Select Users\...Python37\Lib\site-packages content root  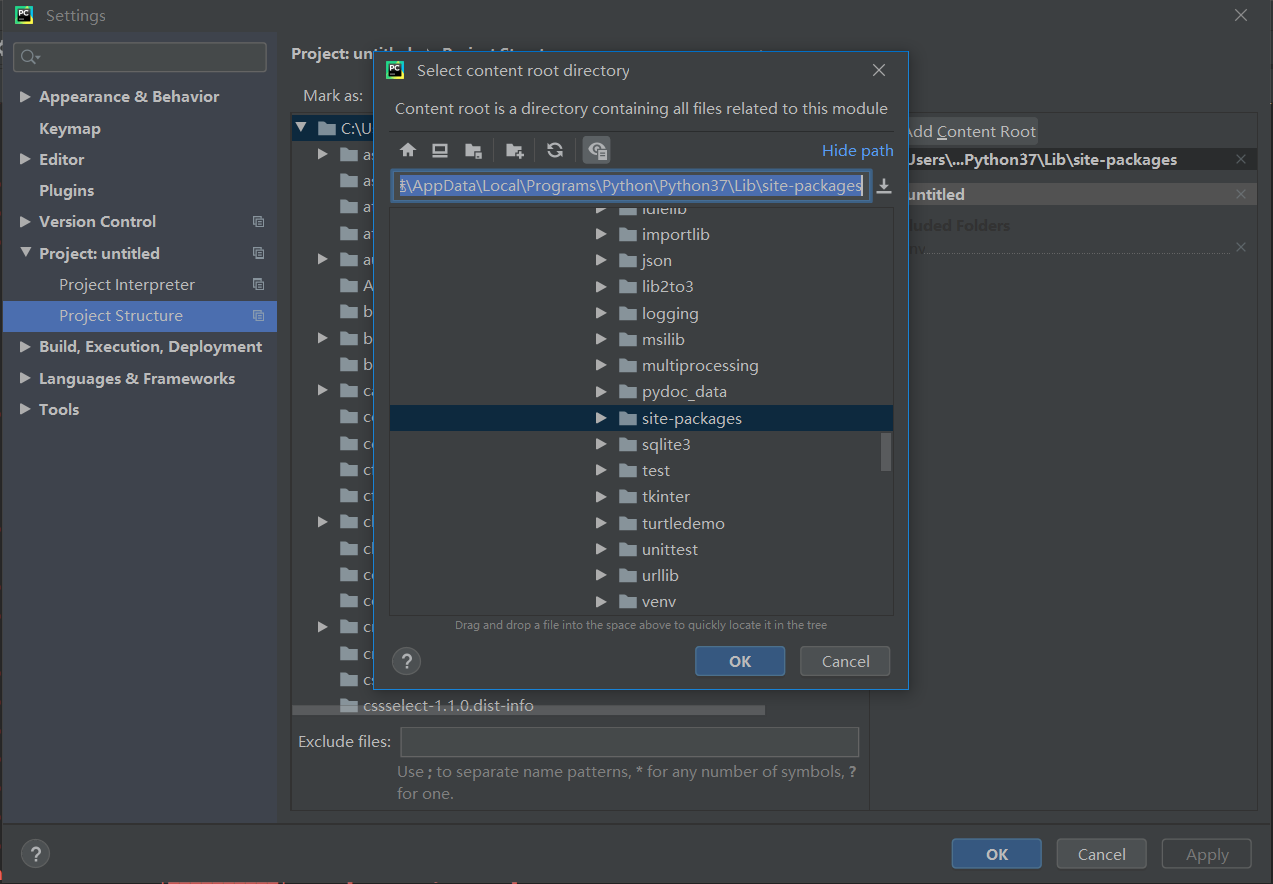(1080, 160)
